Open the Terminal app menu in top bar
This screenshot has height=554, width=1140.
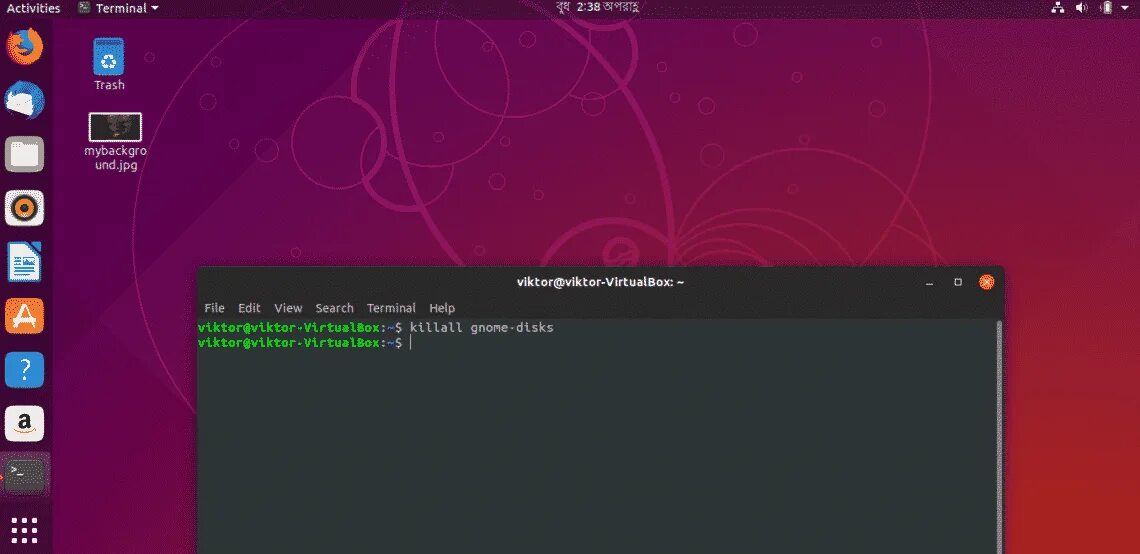[118, 9]
